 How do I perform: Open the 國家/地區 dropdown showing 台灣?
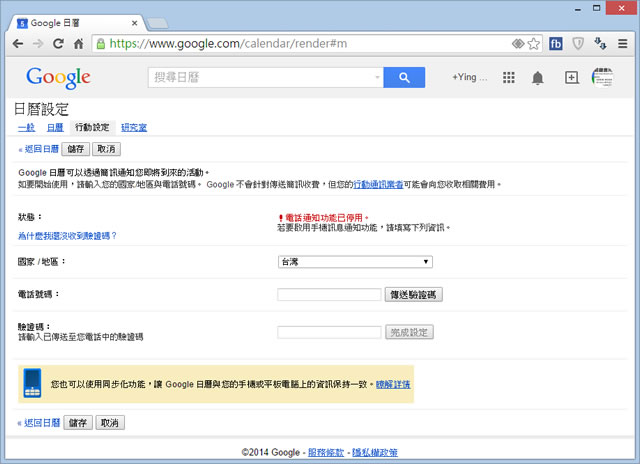pyautogui.click(x=355, y=262)
